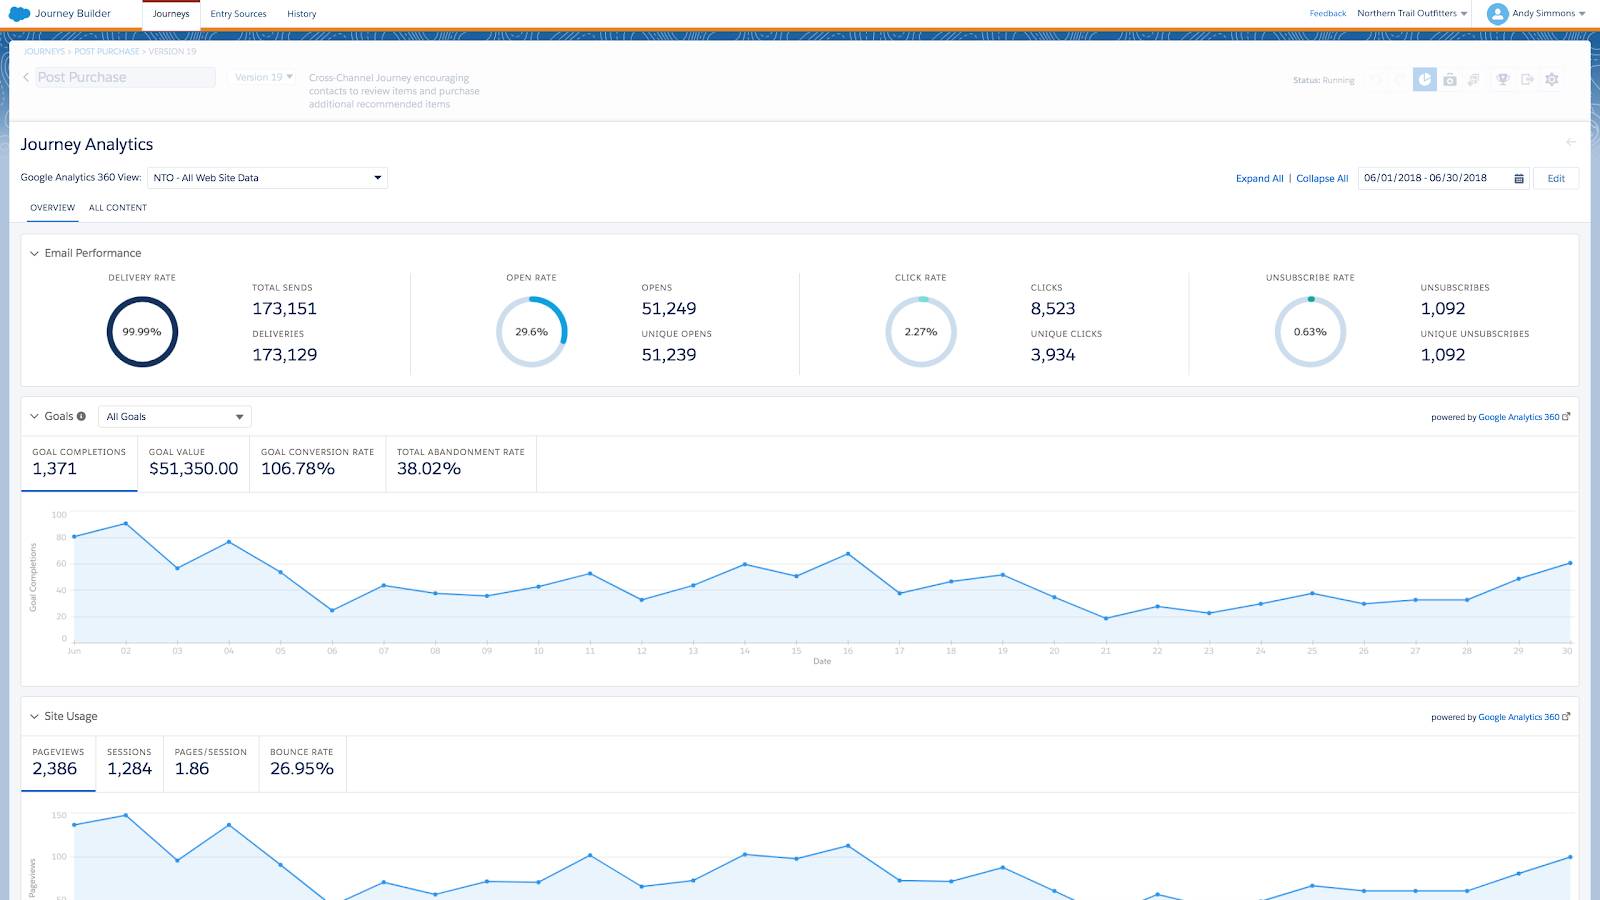Click the Edit button for the date range

[1556, 178]
